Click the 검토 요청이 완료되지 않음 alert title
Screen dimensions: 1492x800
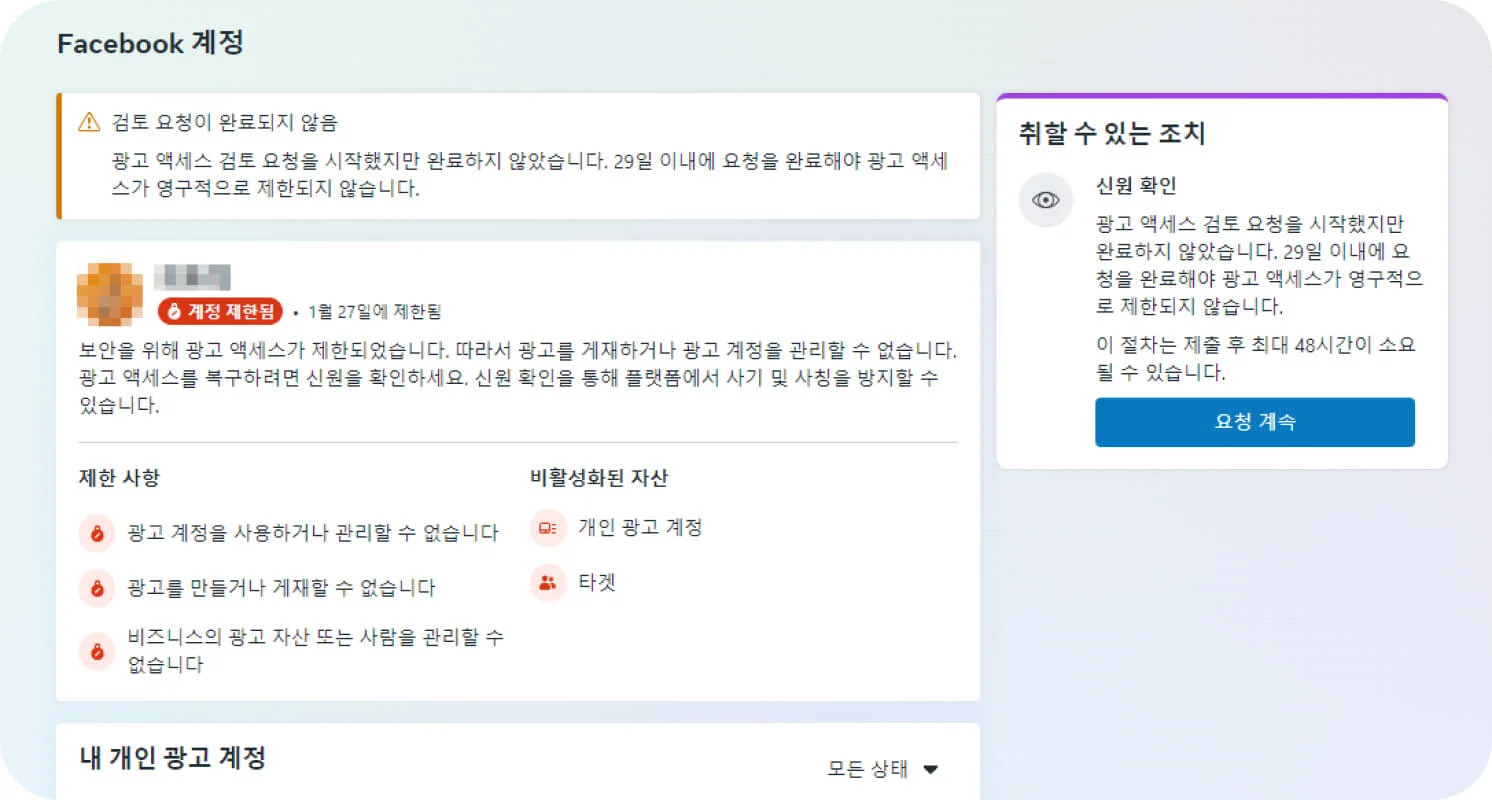[x=225, y=123]
